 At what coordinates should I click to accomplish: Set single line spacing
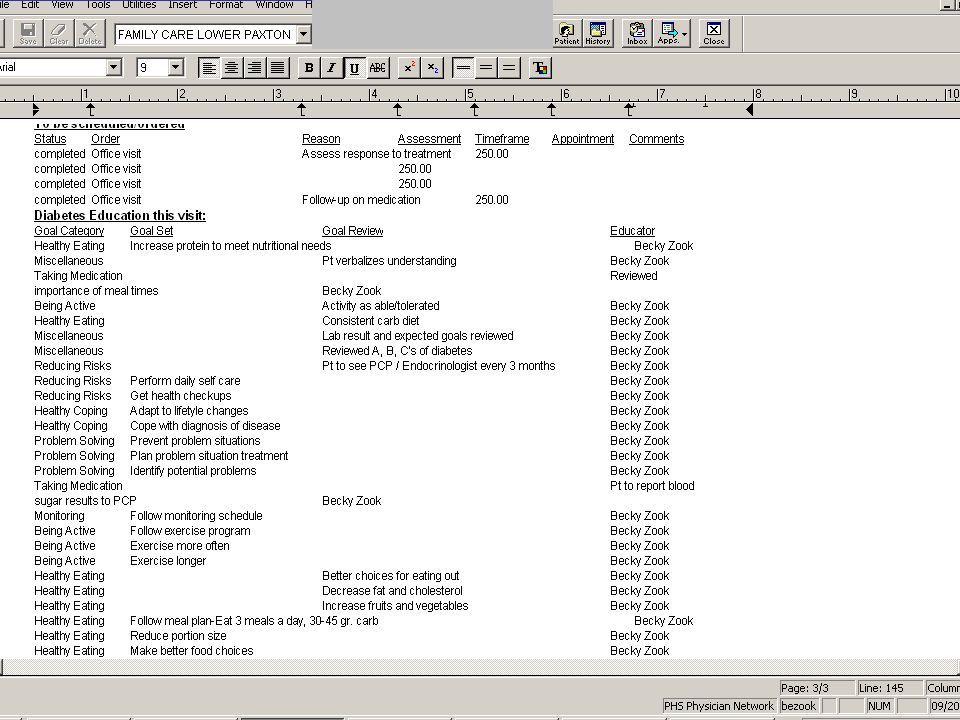pyautogui.click(x=463, y=67)
